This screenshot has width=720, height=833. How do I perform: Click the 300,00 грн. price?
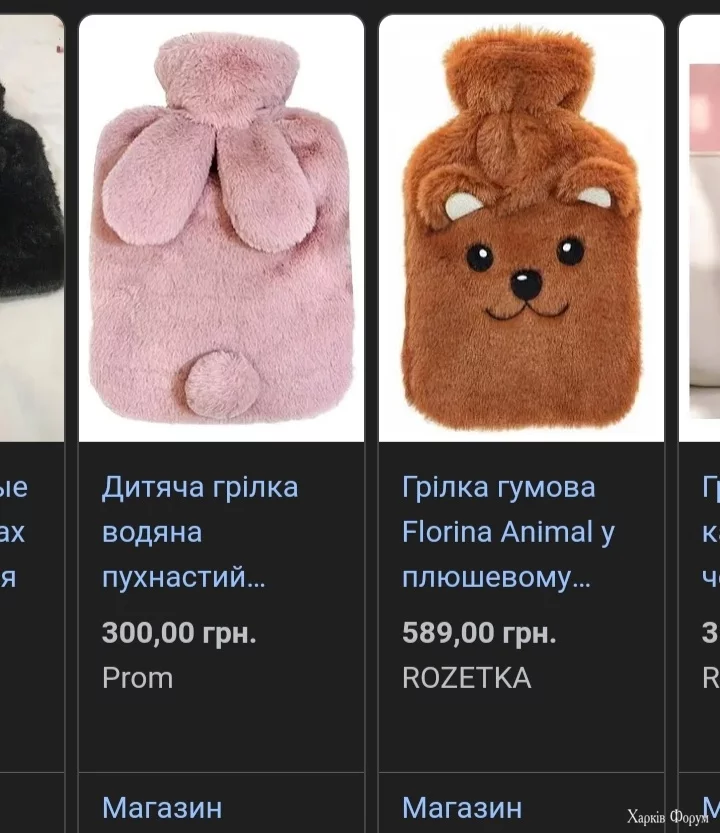pyautogui.click(x=179, y=633)
